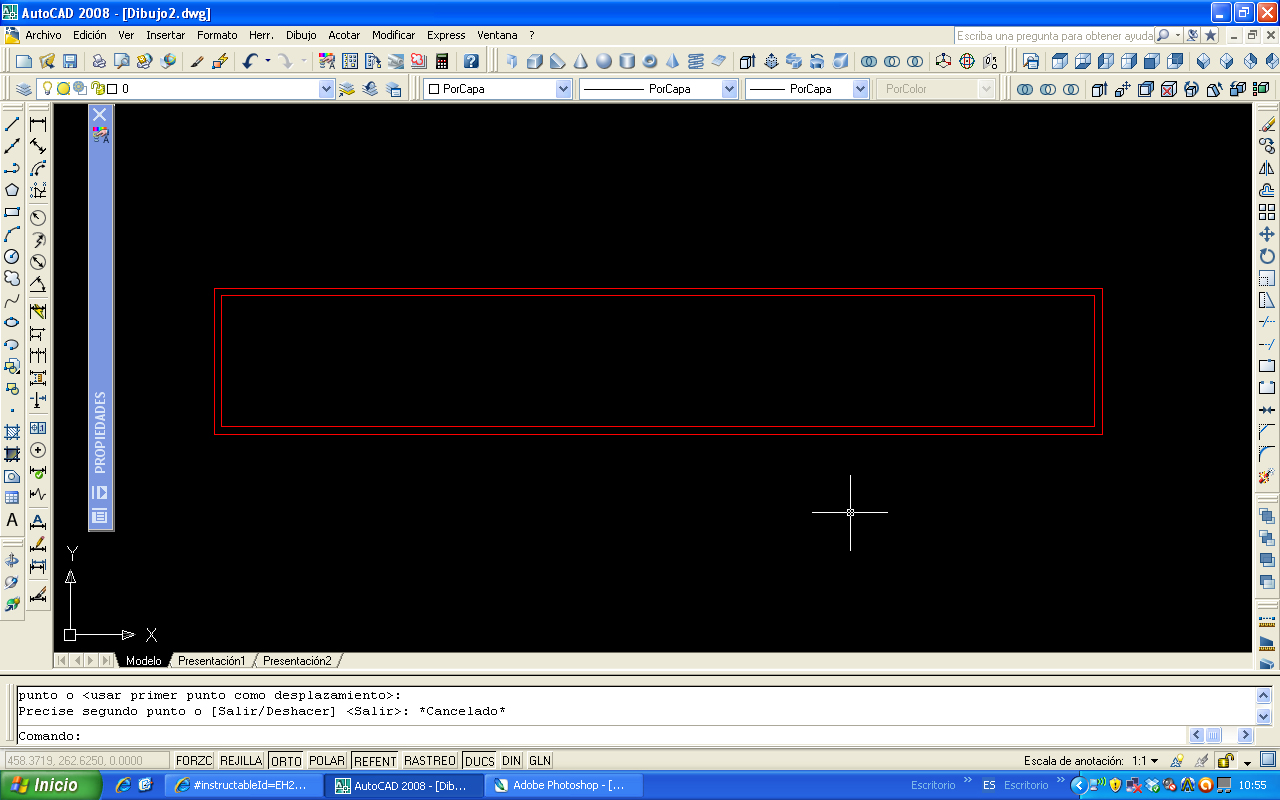Screen dimensions: 1280x800
Task: Select the Explode tool
Action: pos(1267,476)
